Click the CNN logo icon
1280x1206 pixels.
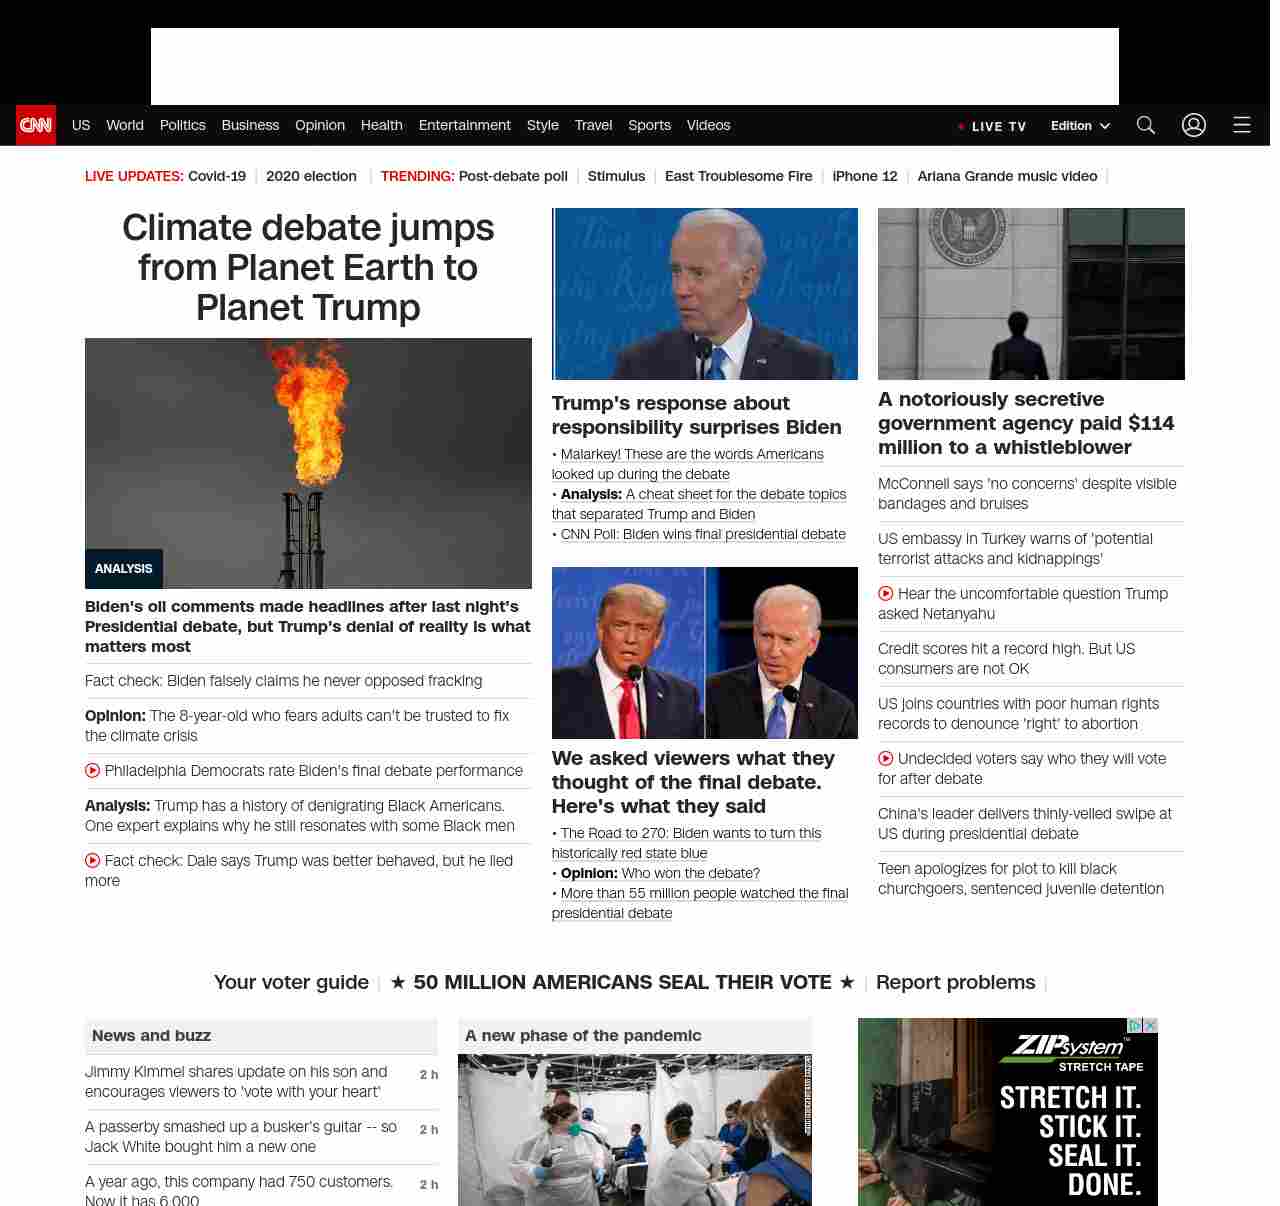[36, 125]
